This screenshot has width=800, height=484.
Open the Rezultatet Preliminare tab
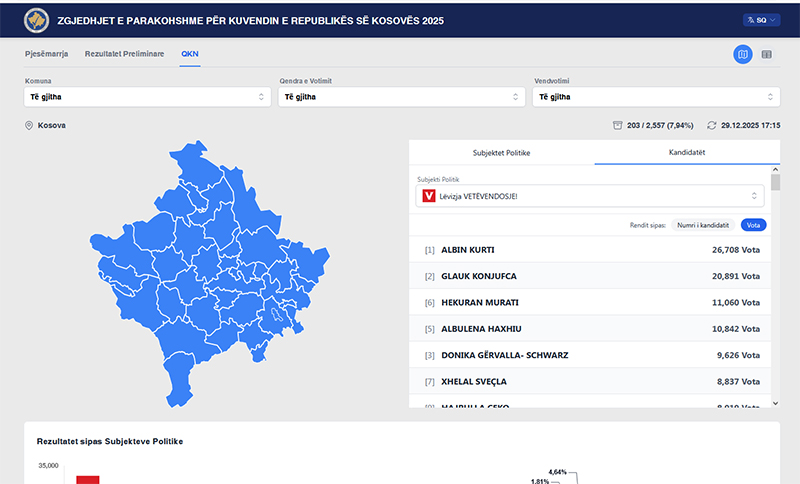click(124, 53)
